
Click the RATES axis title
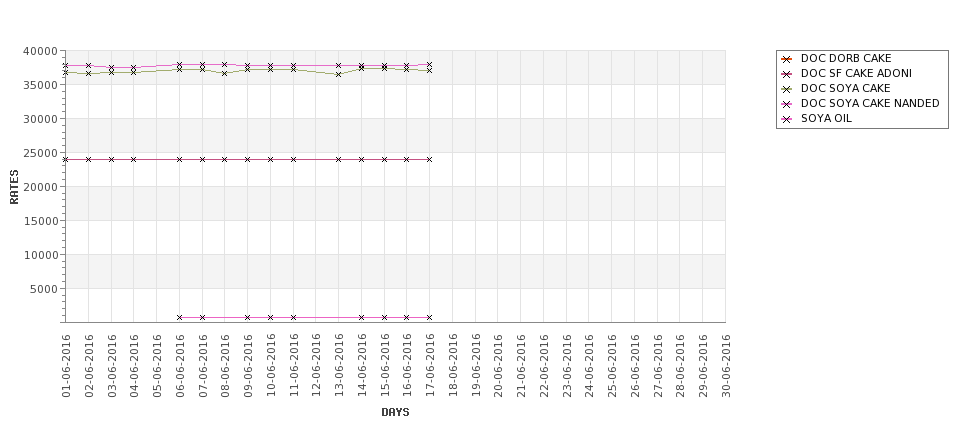pos(14,187)
